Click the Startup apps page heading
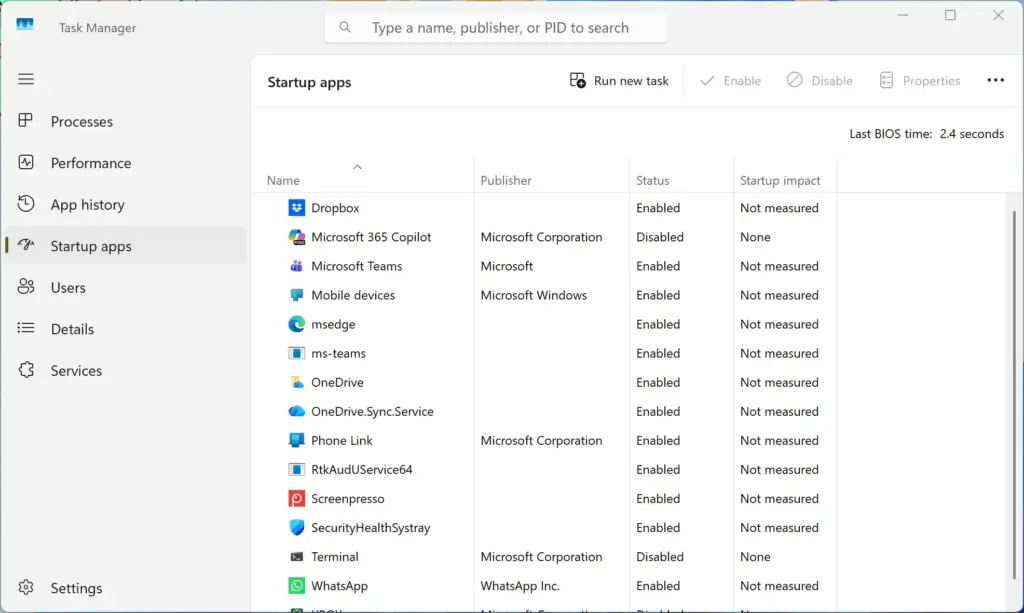Screen dimensions: 1024x613 pos(309,82)
